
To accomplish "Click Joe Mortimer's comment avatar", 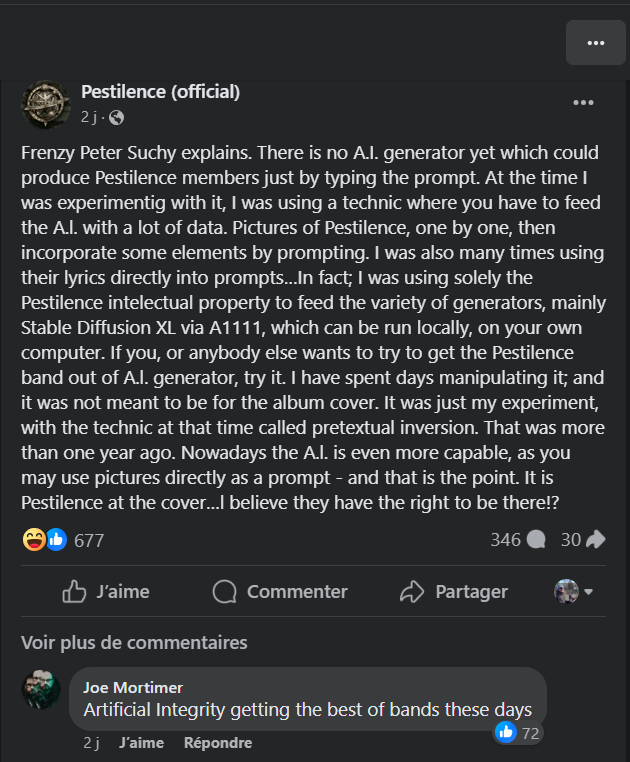I will 42,689.
